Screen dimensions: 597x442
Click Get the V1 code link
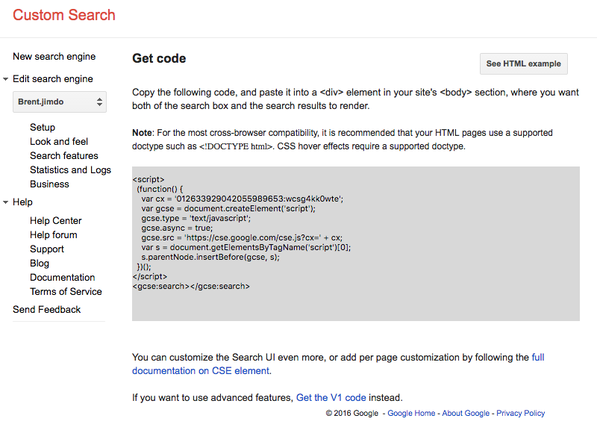(x=331, y=397)
